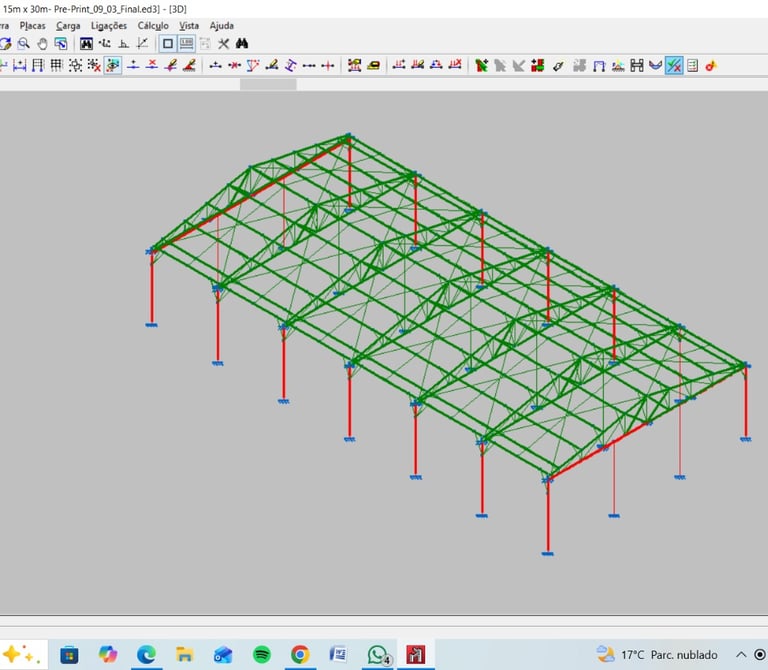
Task: Expand the Vista menu dropdown
Action: 189,25
